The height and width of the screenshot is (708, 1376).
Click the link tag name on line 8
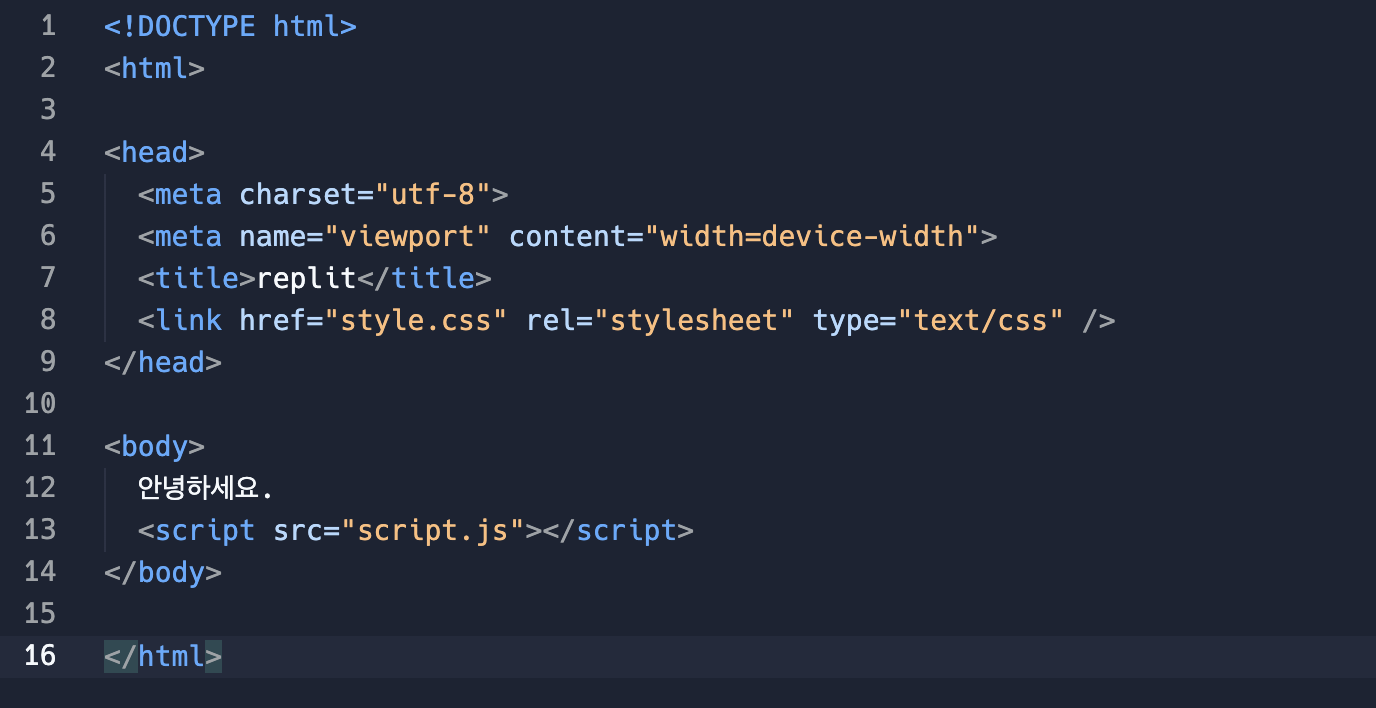pyautogui.click(x=188, y=320)
